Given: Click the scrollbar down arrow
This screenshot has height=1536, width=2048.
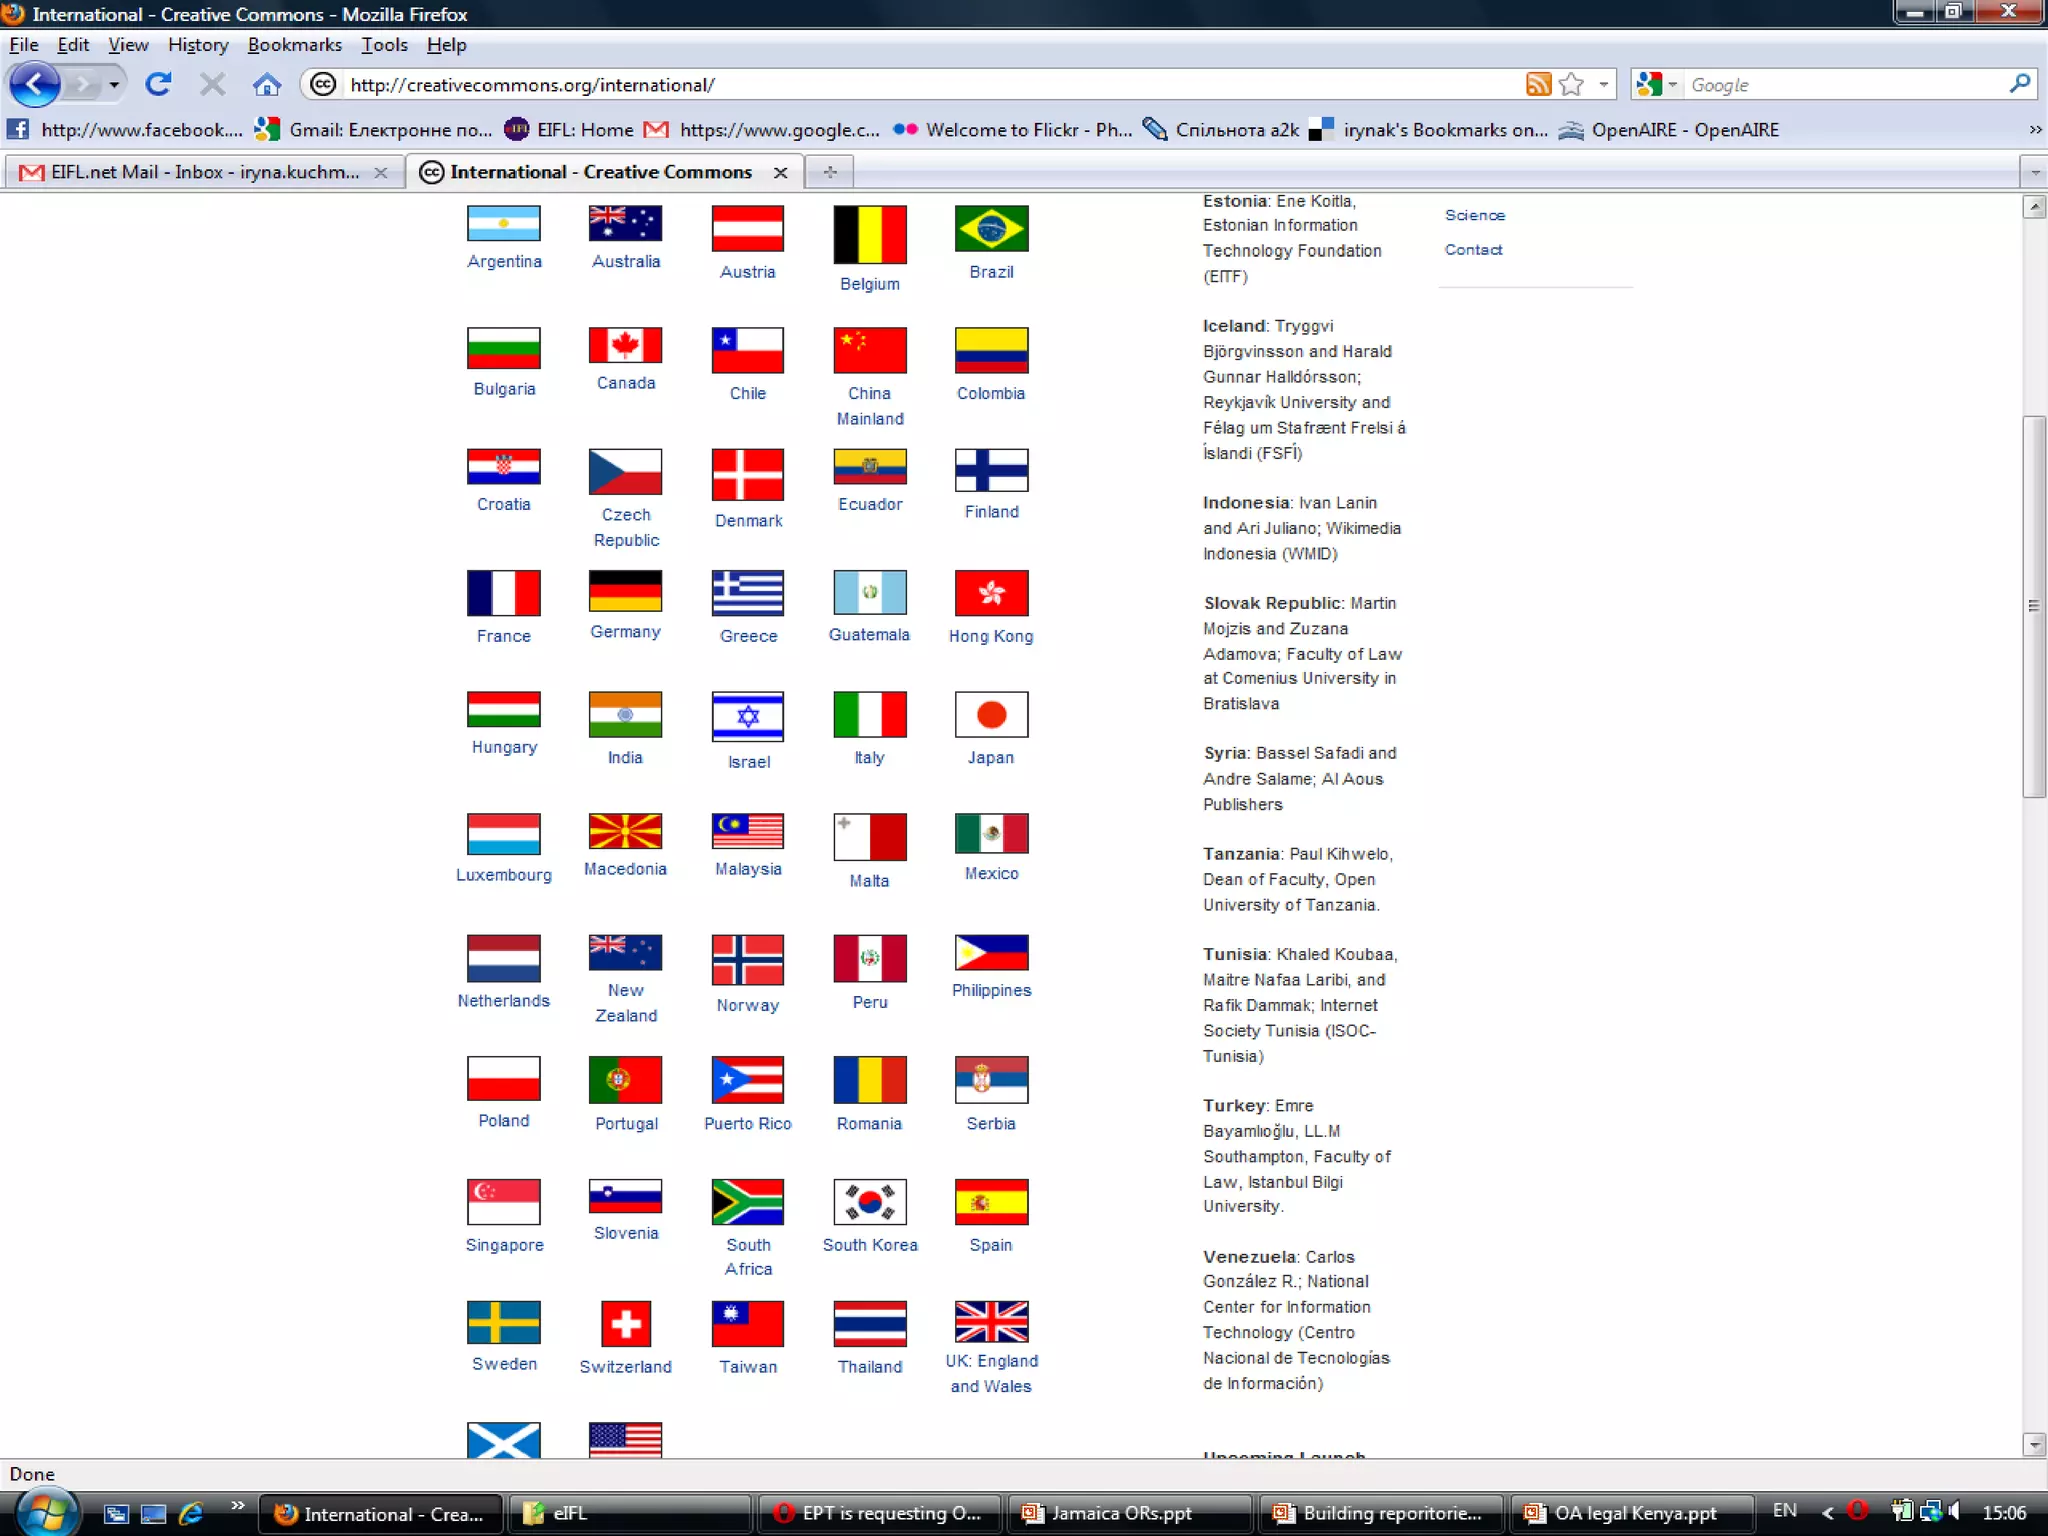Looking at the screenshot, I should (2033, 1444).
